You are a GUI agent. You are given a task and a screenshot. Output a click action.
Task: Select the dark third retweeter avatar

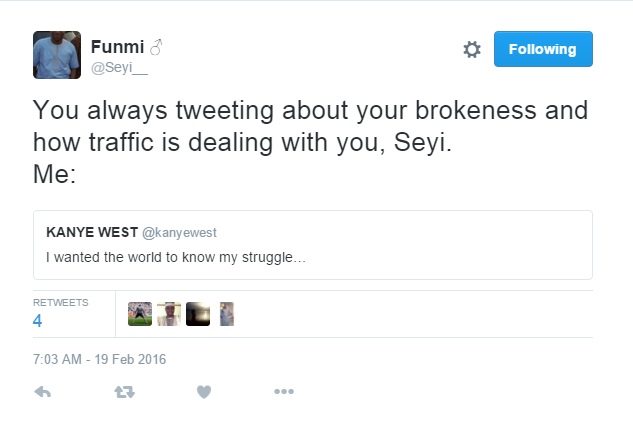198,314
